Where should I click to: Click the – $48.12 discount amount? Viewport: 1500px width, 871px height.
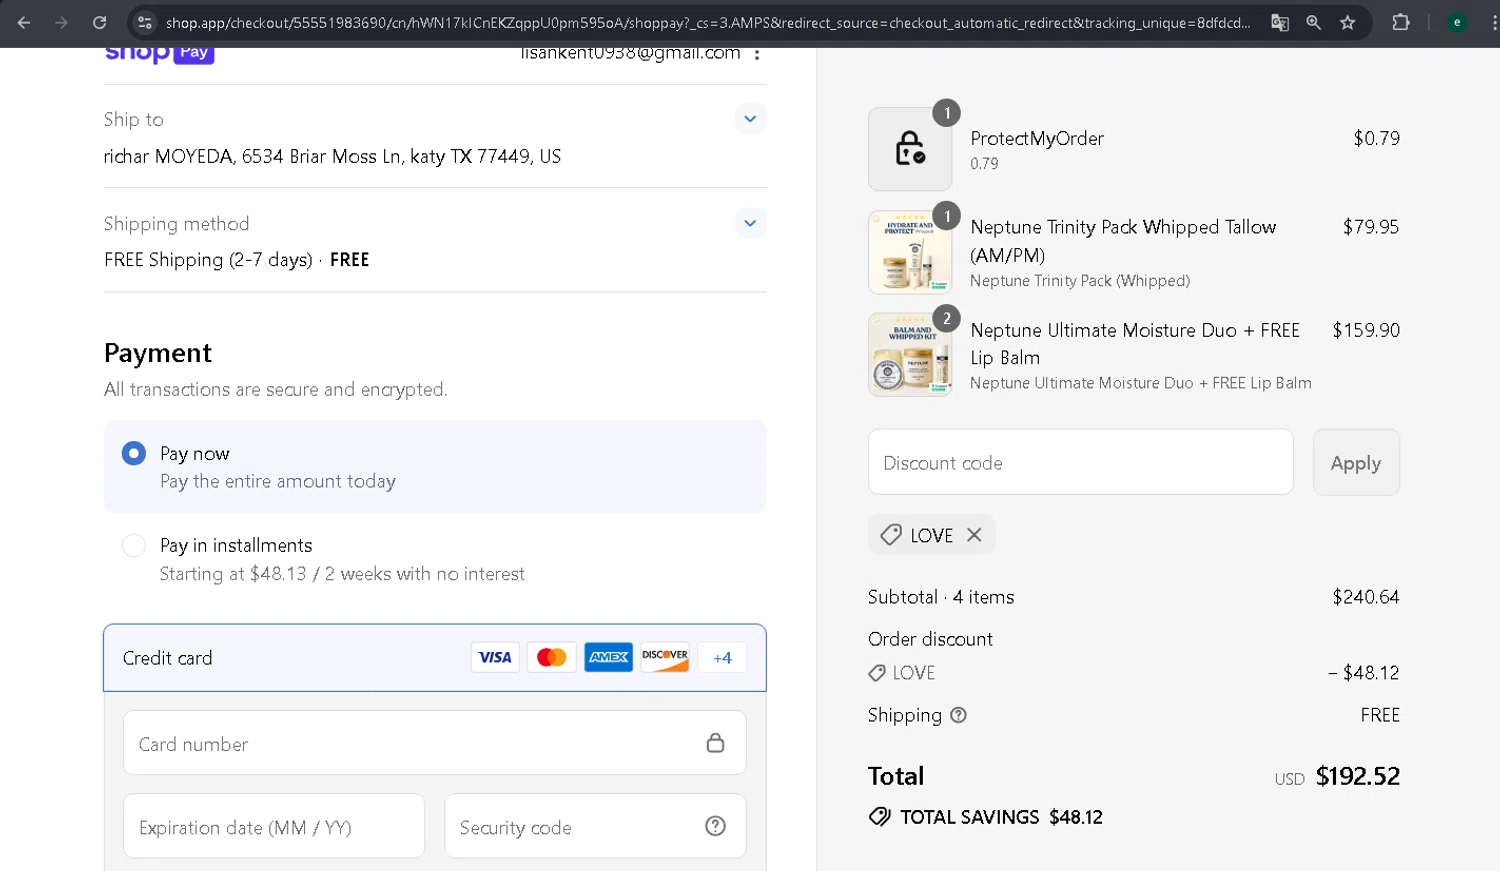point(1364,673)
